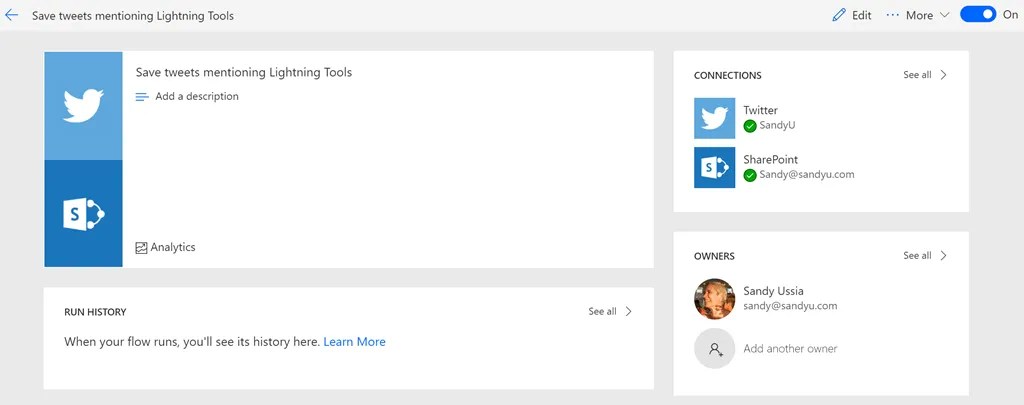Image resolution: width=1024 pixels, height=405 pixels.
Task: Expand Connections chevron arrow
Action: [x=943, y=75]
